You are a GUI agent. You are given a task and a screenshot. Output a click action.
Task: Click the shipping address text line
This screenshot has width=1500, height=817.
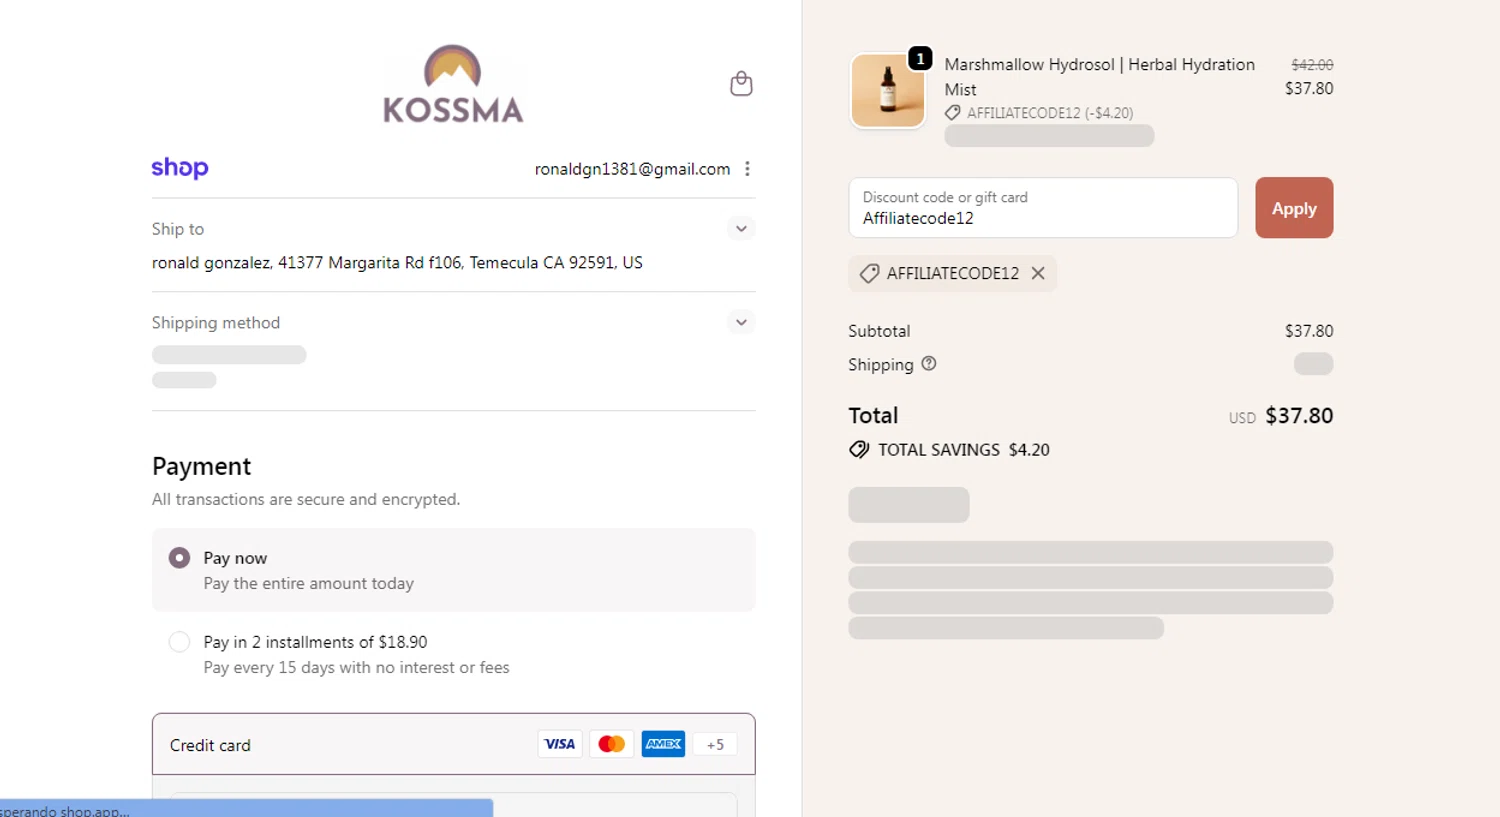[397, 263]
